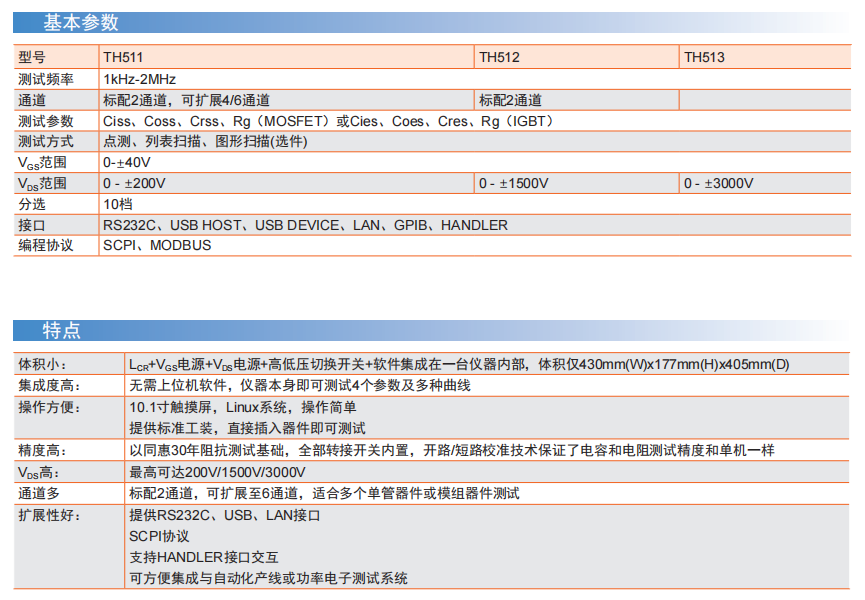
Task: Click the SCPI、MODBUS protocol value
Action: [x=157, y=245]
